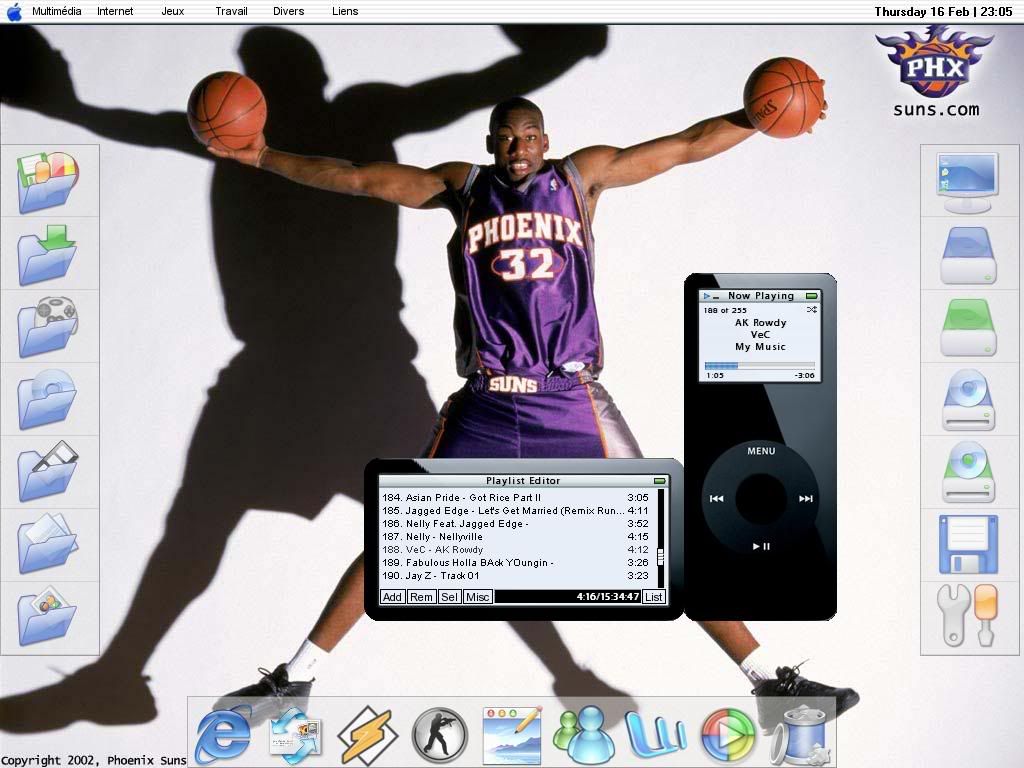
Task: Open the green CD drive icon
Action: pos(968,472)
